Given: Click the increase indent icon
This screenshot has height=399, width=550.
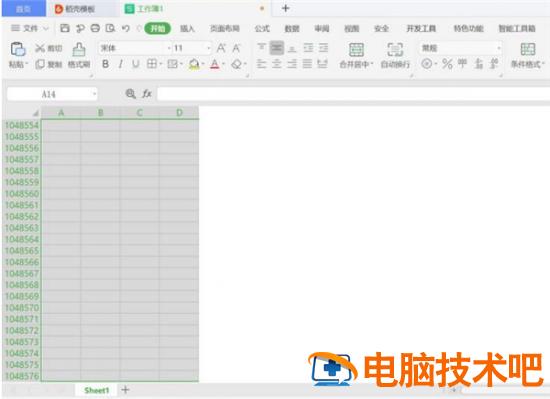Looking at the screenshot, I should click(x=323, y=47).
